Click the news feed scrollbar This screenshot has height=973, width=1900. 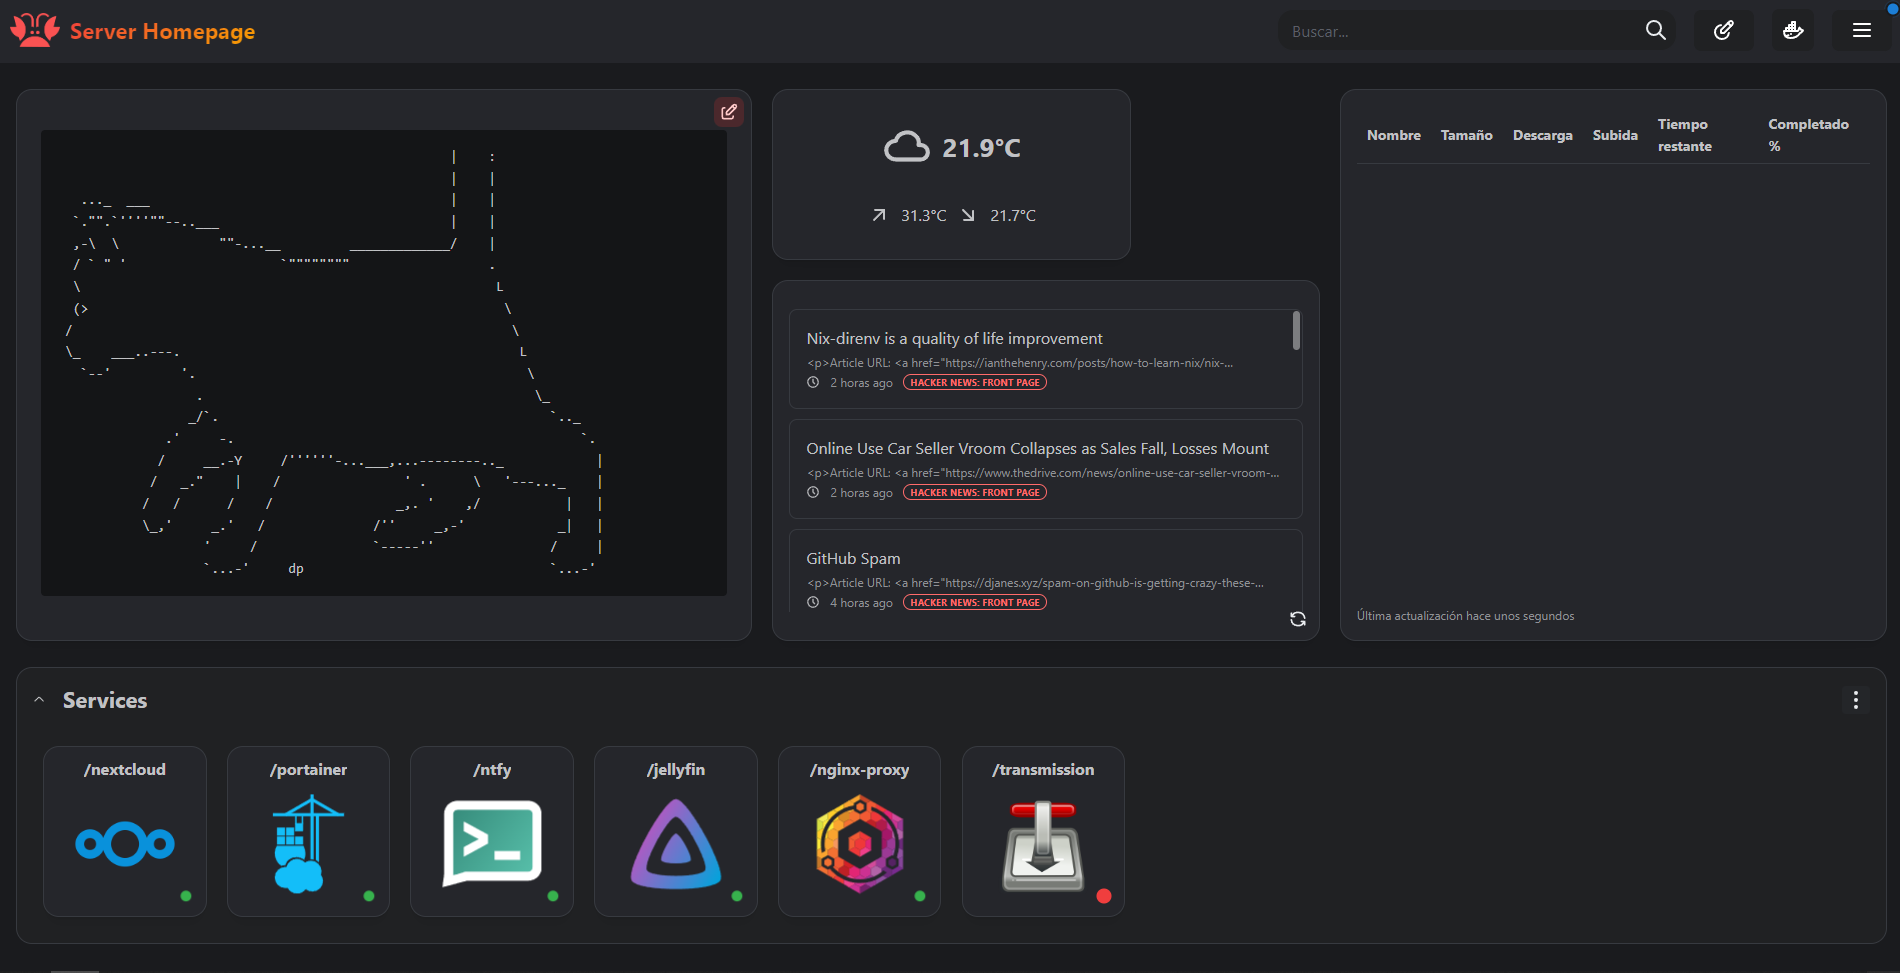[x=1296, y=331]
